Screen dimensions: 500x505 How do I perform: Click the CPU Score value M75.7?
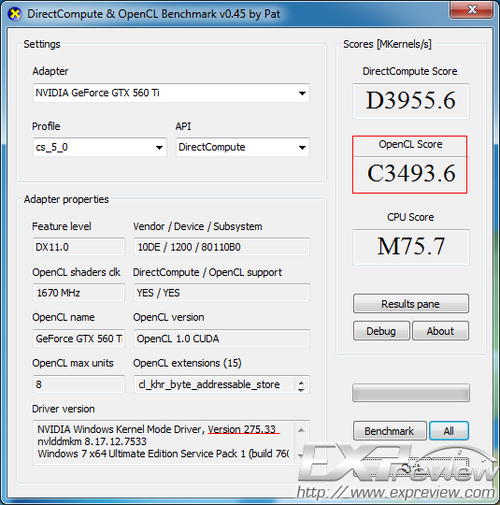[x=411, y=247]
